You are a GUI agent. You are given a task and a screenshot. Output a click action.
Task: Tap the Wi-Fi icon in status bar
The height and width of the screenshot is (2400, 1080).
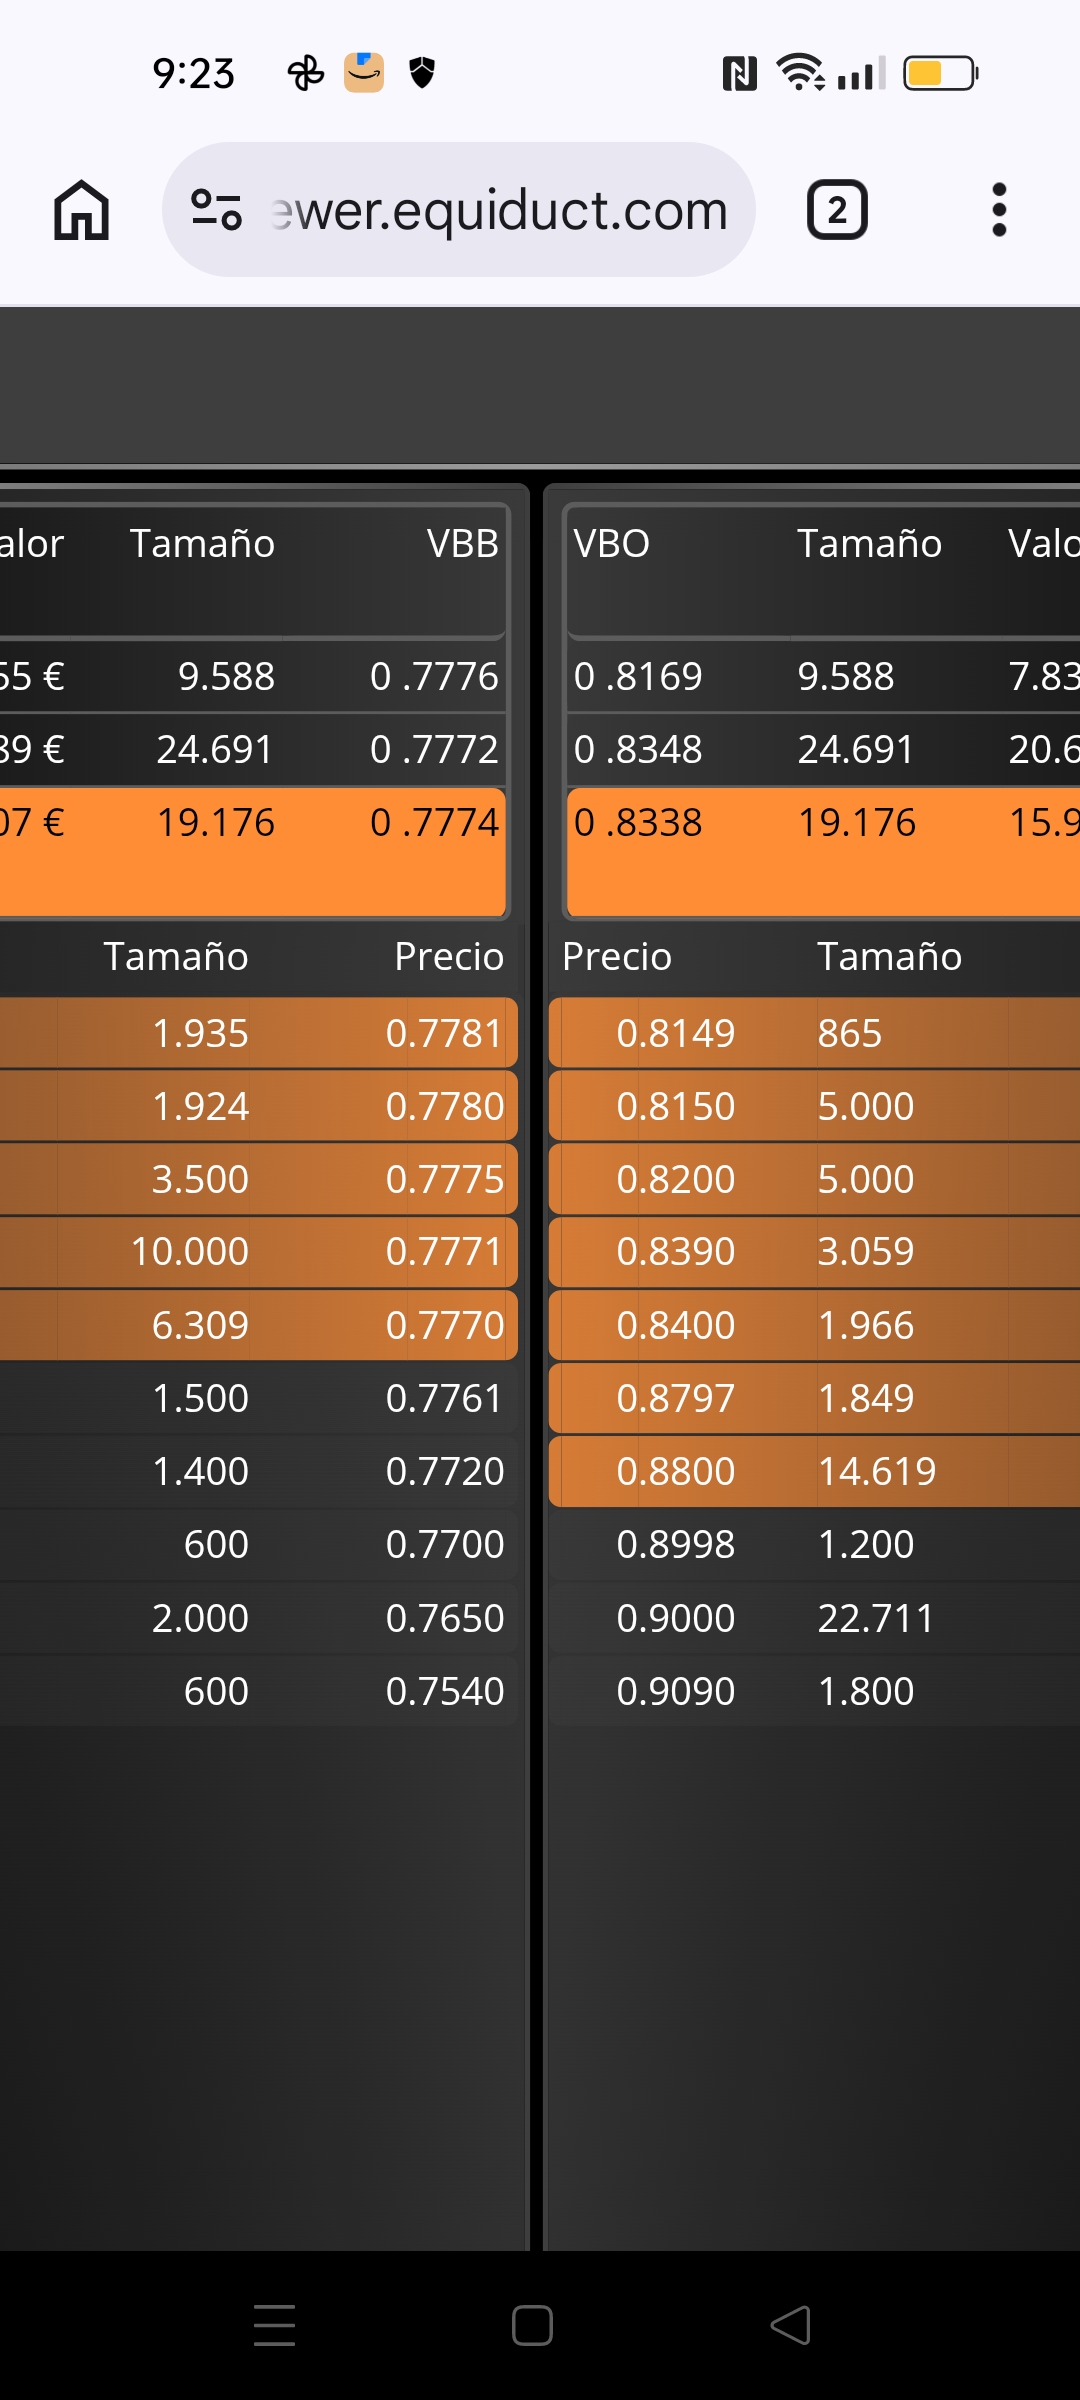(x=799, y=73)
